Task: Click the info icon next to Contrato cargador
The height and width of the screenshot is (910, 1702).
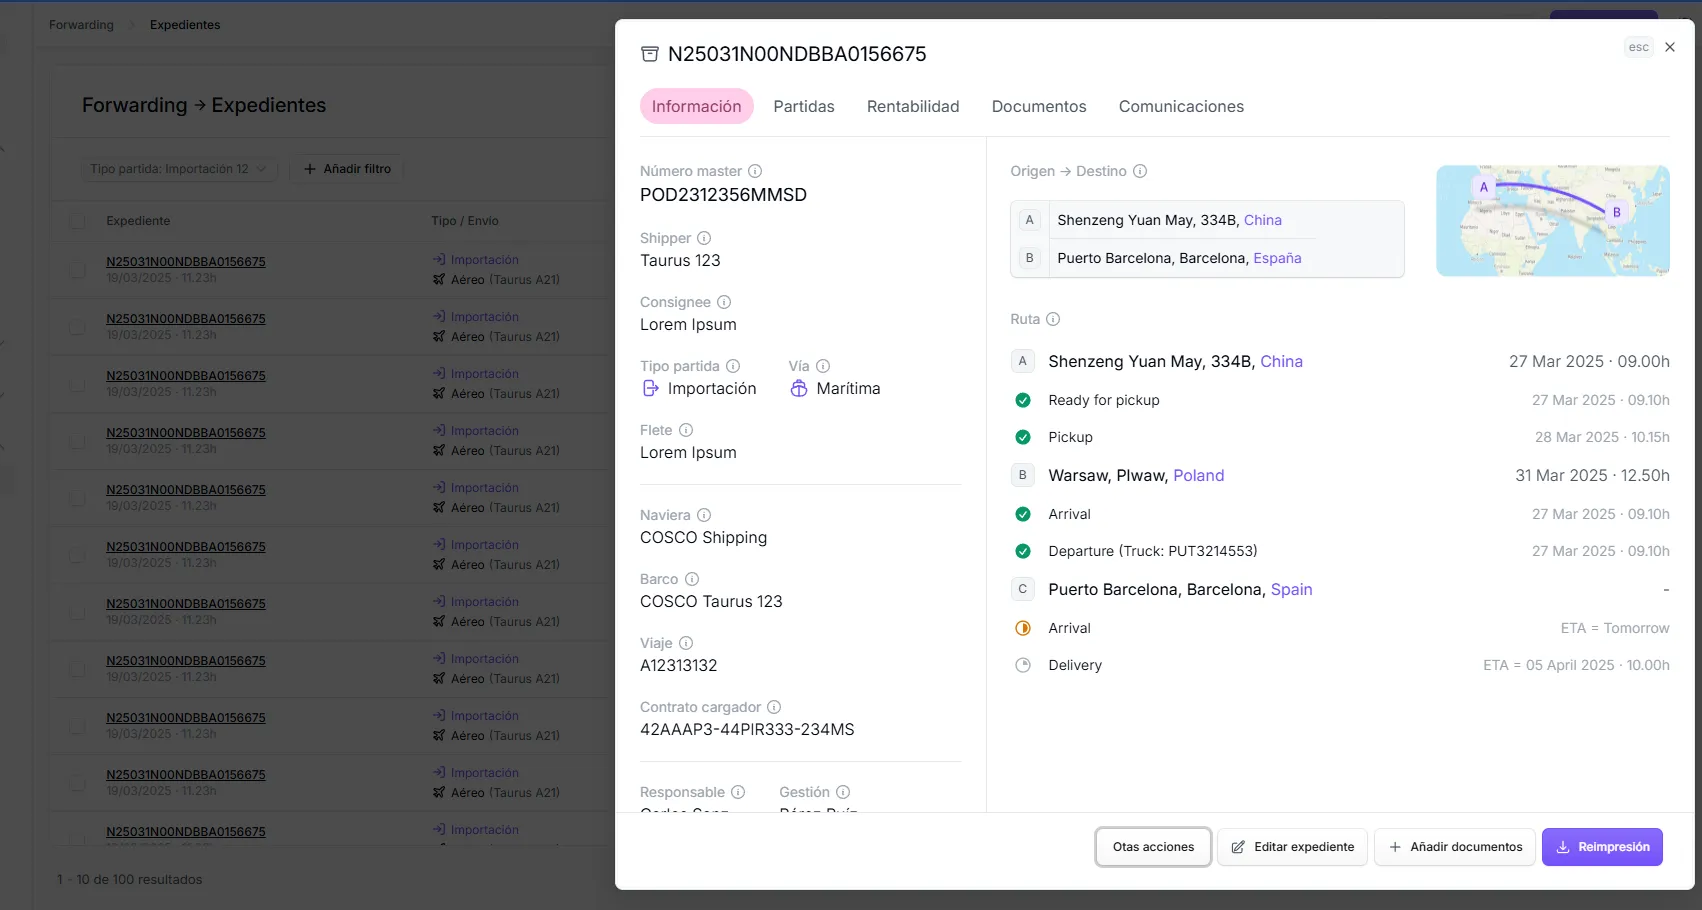Action: point(774,707)
